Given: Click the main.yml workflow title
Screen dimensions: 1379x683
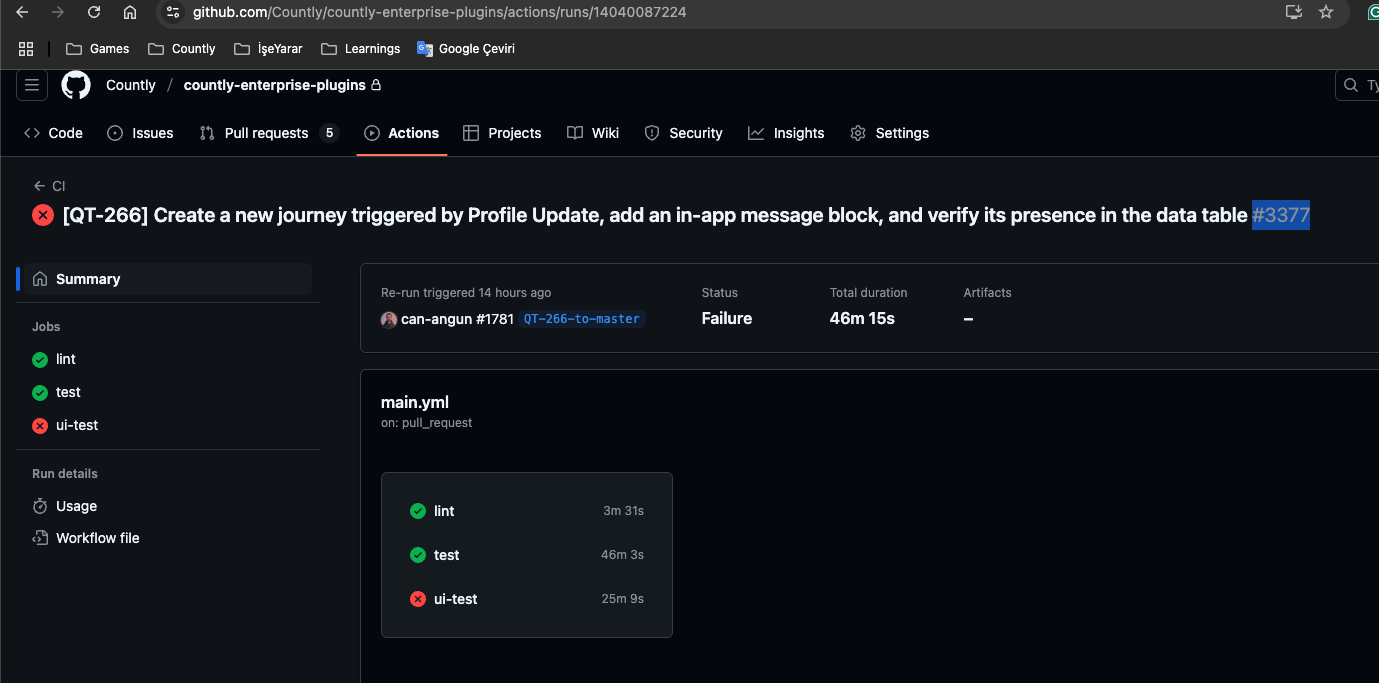Looking at the screenshot, I should 415,402.
